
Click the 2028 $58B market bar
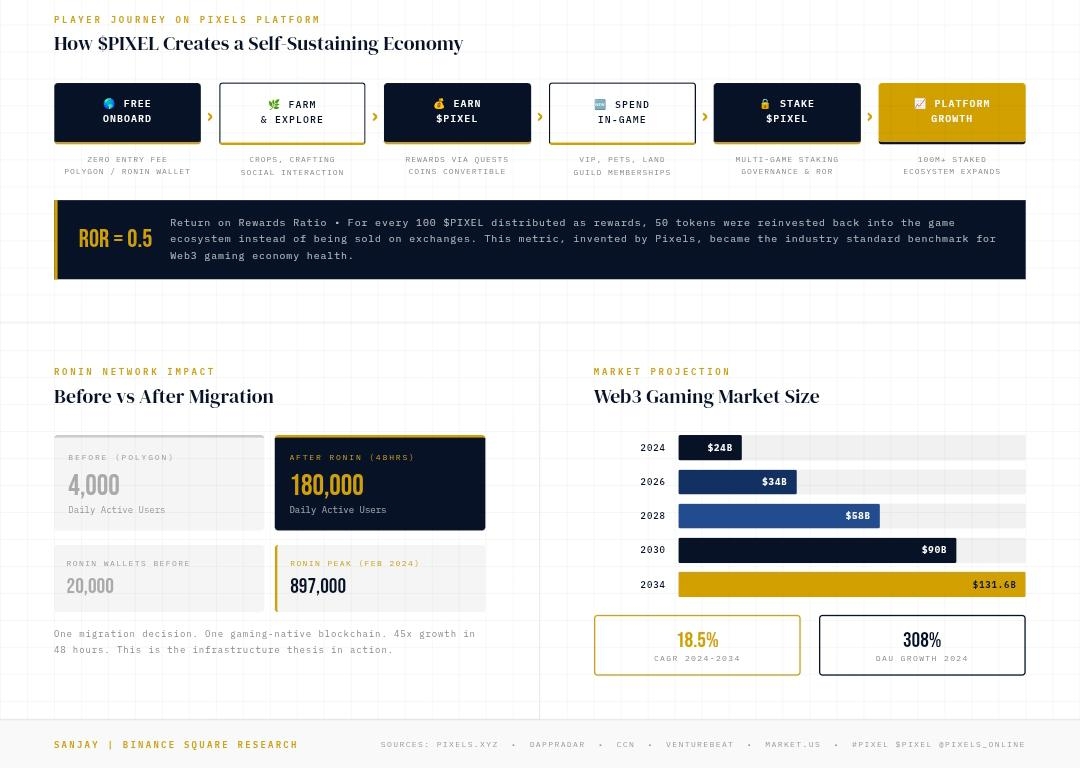click(x=779, y=516)
